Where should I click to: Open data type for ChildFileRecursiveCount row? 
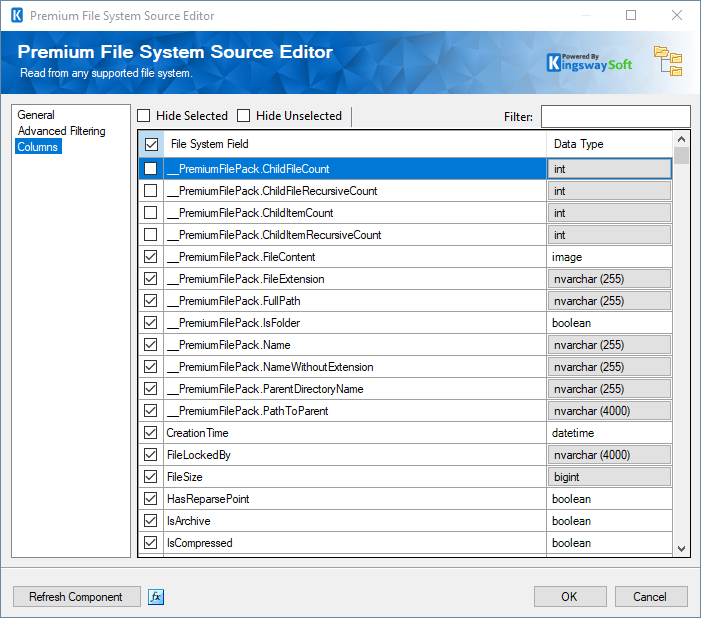tap(609, 191)
